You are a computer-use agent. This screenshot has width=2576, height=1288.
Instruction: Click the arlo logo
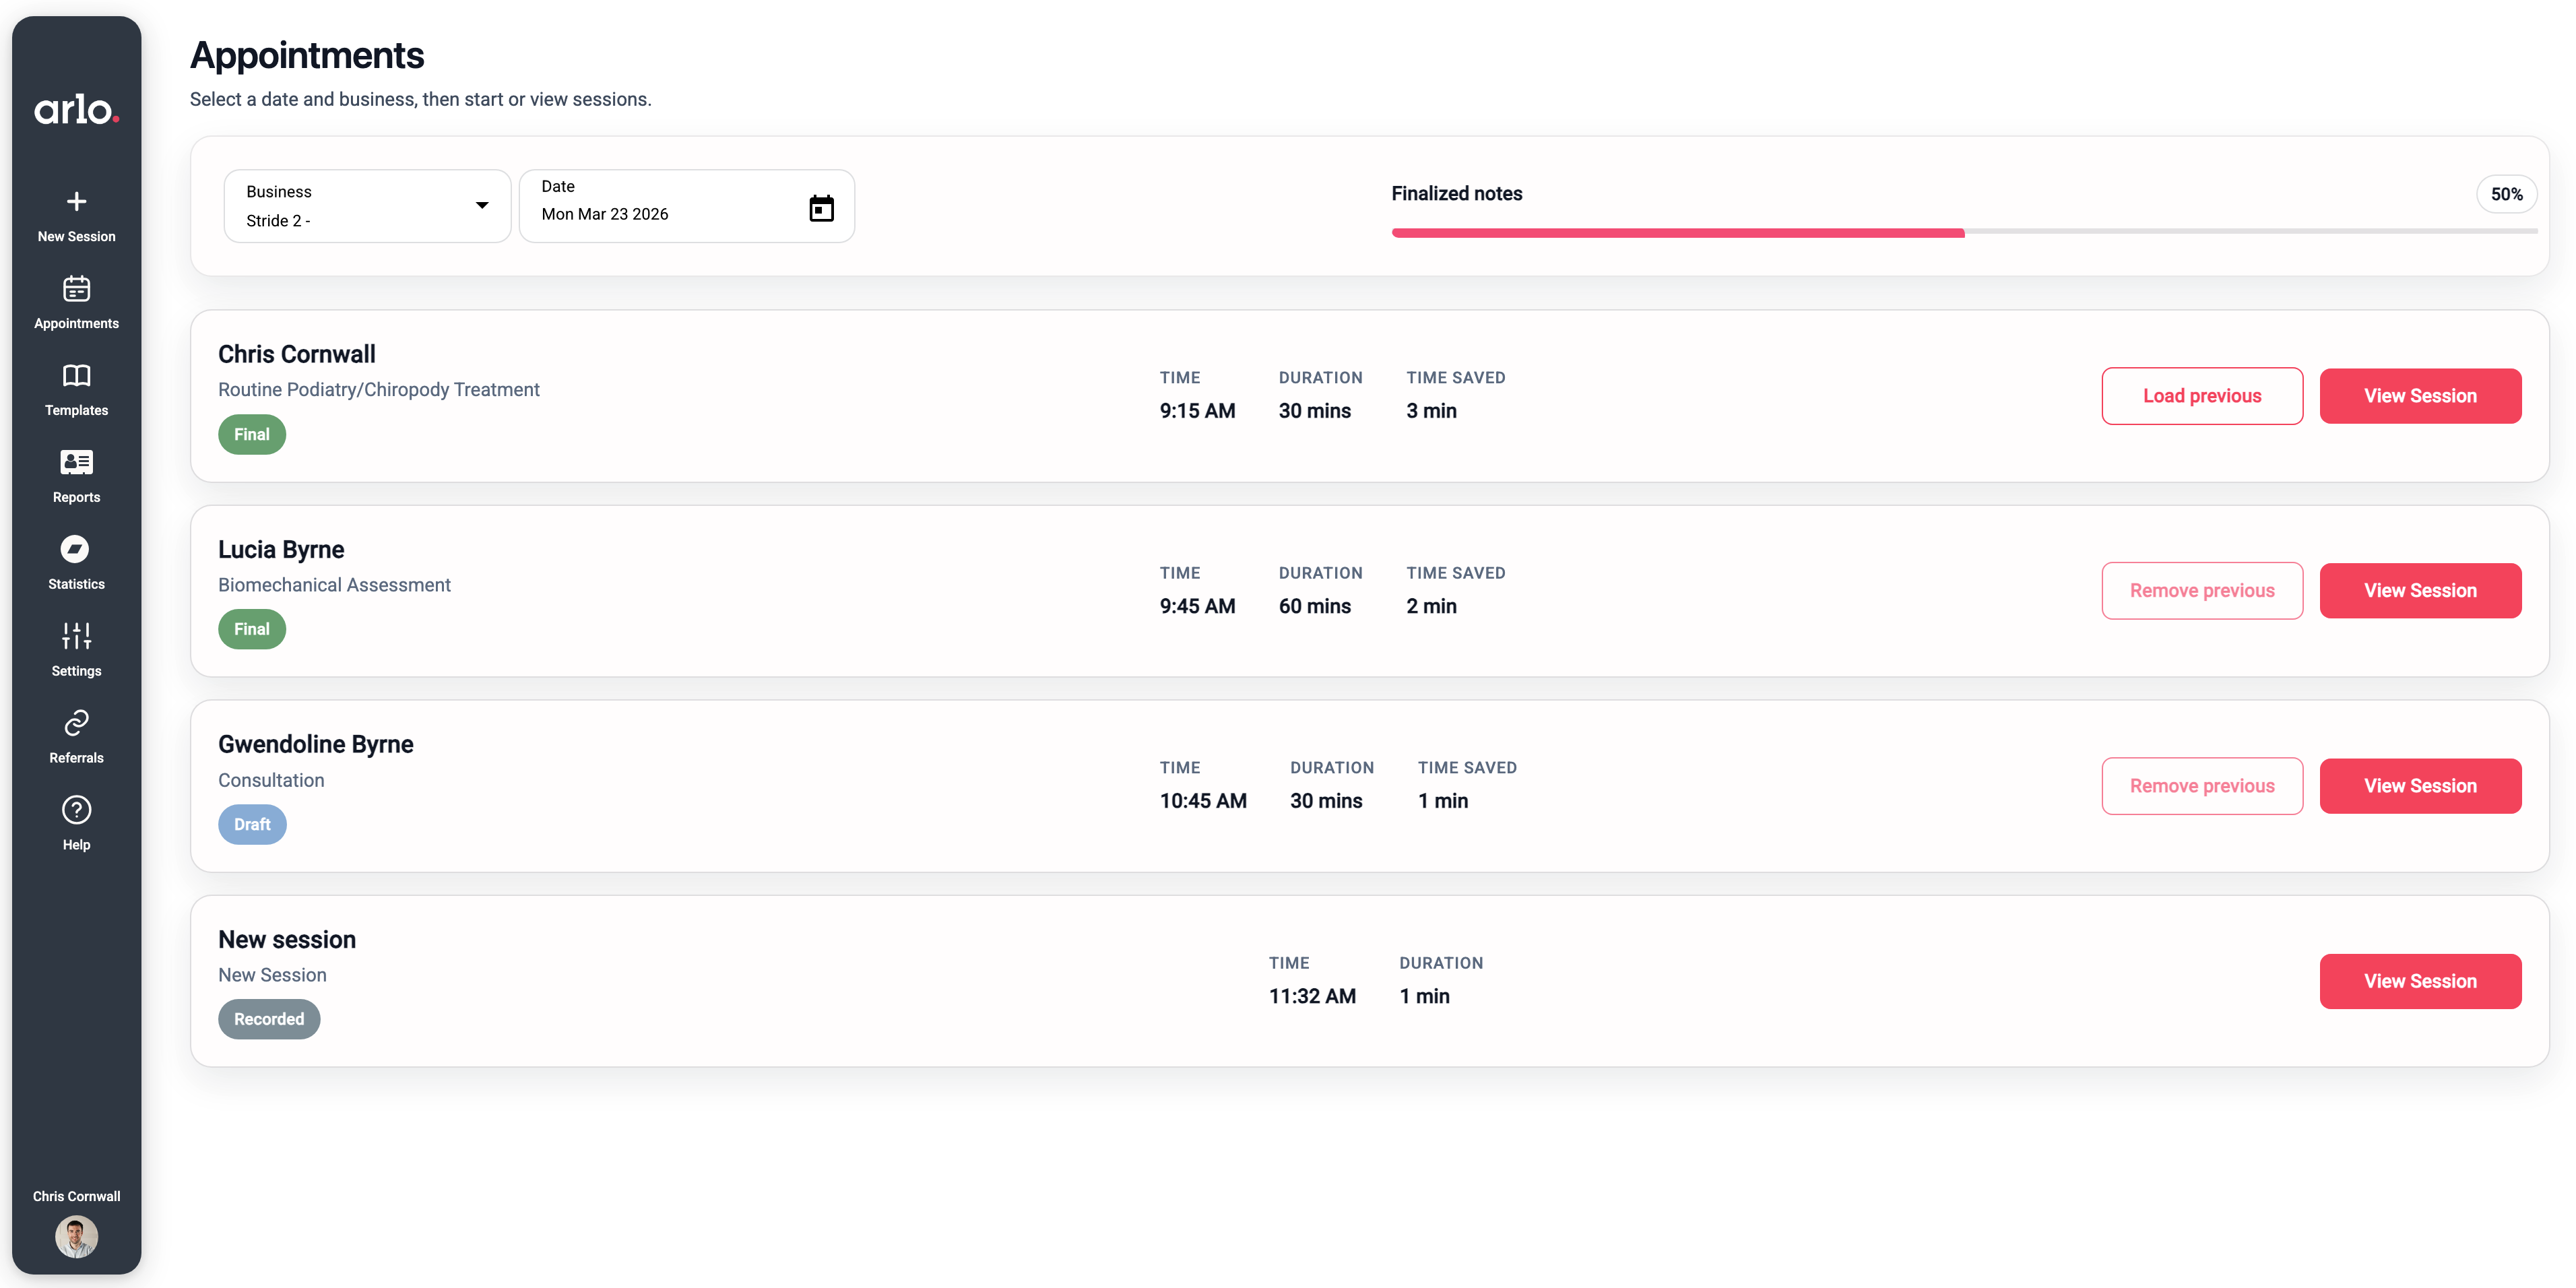pyautogui.click(x=76, y=109)
